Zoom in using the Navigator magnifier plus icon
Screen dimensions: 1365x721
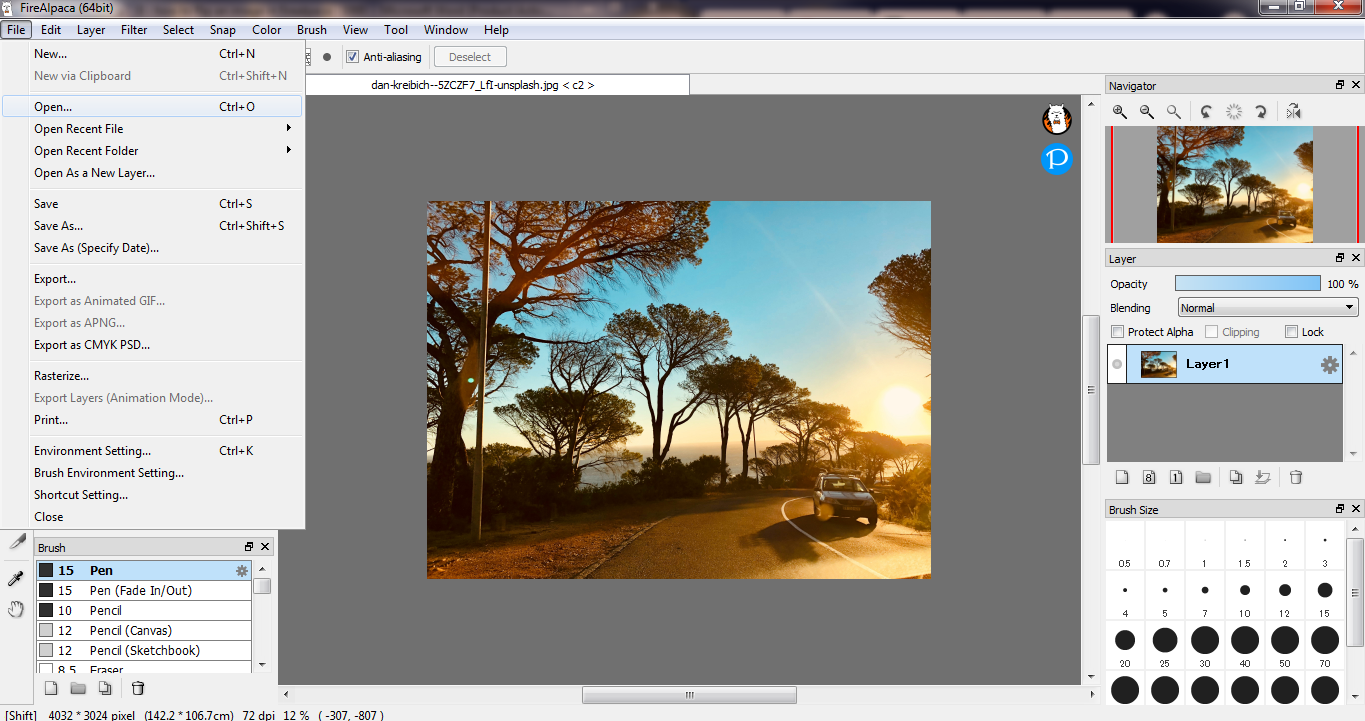pyautogui.click(x=1120, y=112)
